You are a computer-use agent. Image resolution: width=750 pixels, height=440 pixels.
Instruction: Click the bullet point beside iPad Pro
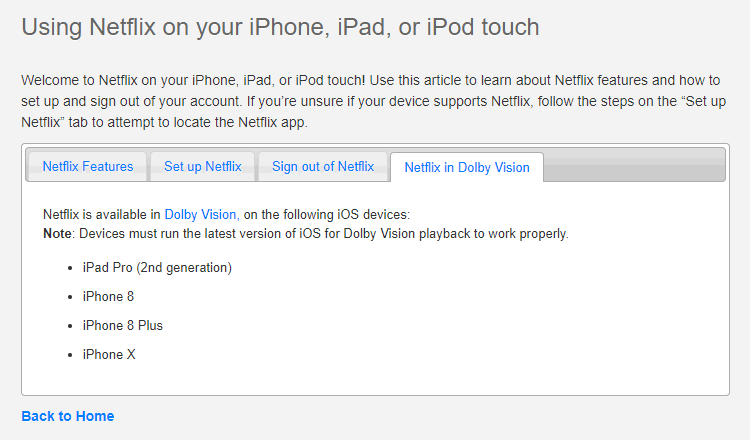click(71, 269)
